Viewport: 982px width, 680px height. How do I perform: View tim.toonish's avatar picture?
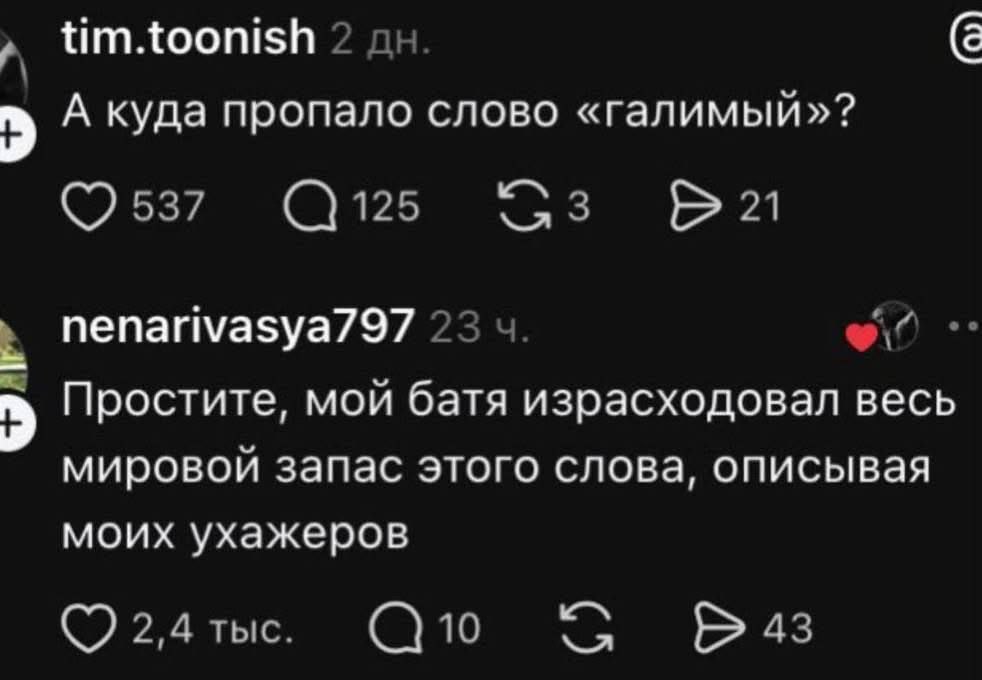[13, 64]
